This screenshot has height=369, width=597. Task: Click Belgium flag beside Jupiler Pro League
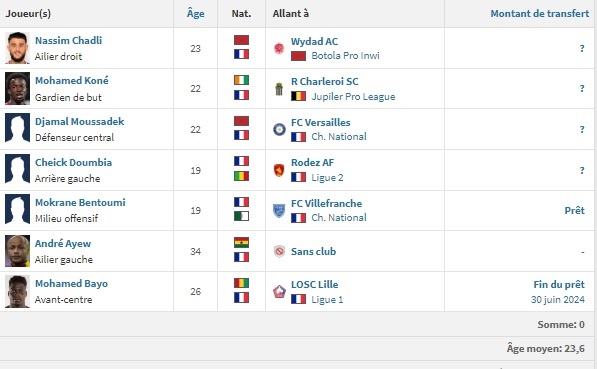(298, 96)
